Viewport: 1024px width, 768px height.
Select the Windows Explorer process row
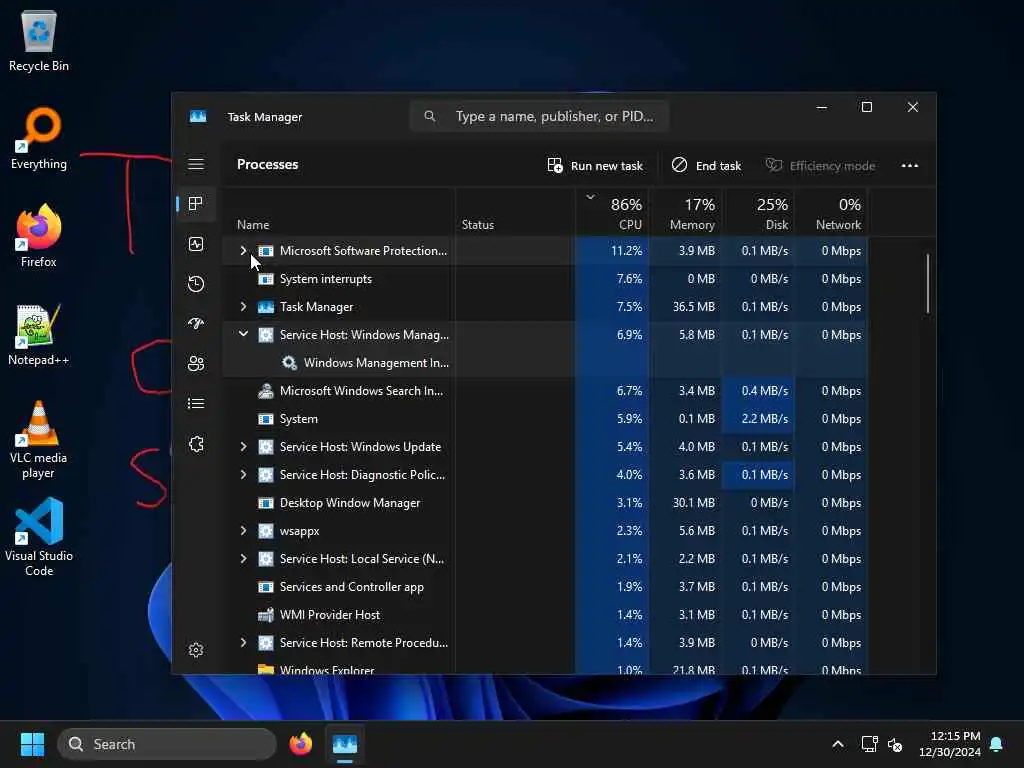click(x=545, y=667)
